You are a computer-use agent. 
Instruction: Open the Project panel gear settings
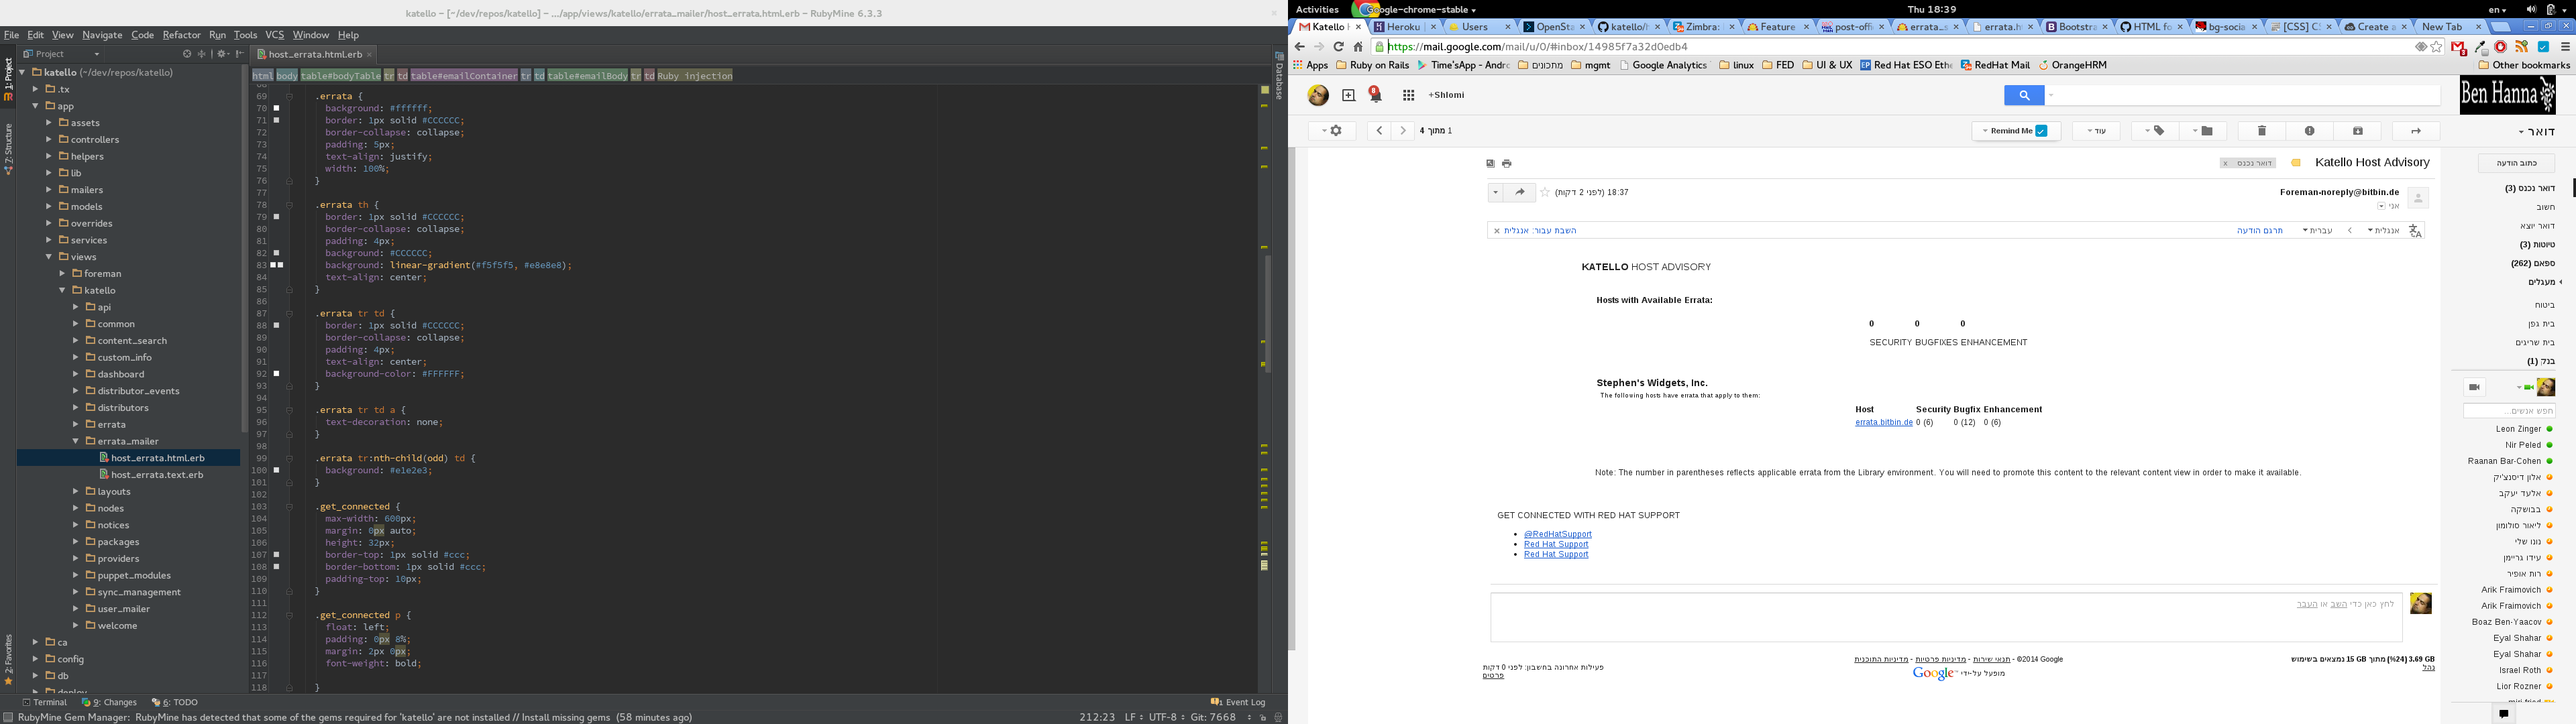222,54
